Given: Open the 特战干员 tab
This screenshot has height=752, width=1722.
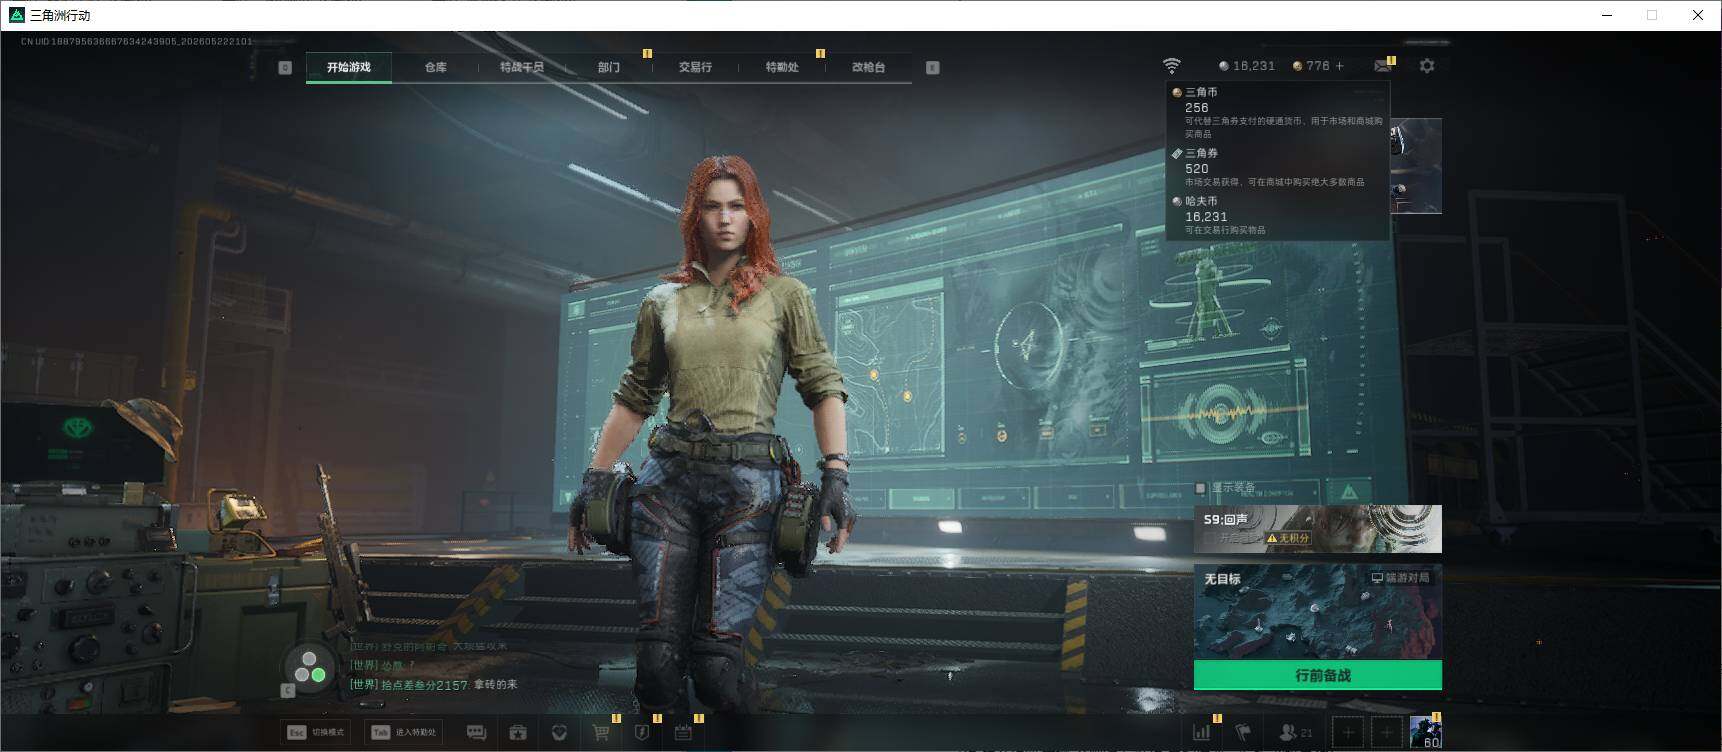Looking at the screenshot, I should point(522,67).
